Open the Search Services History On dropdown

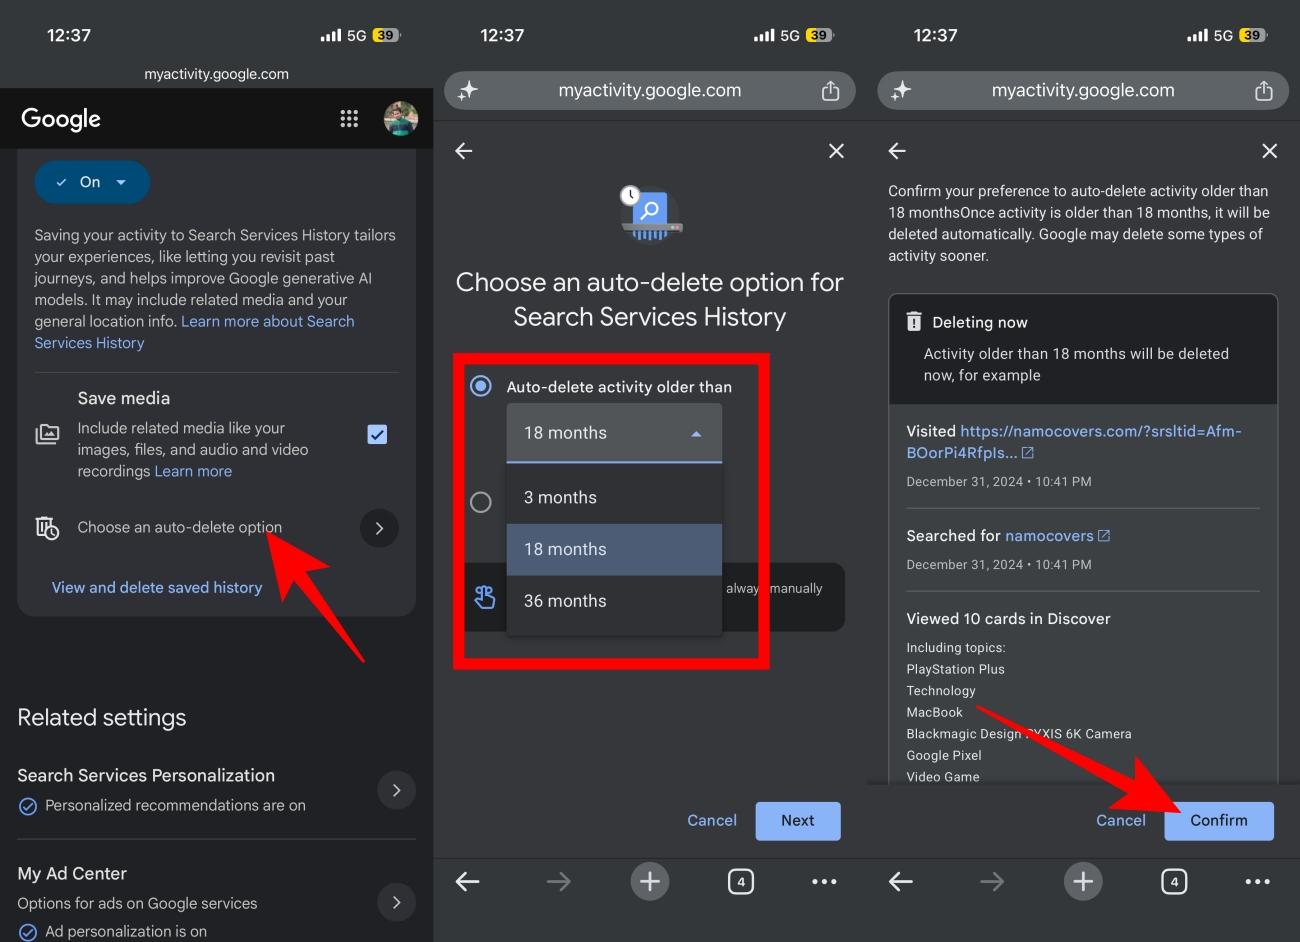click(x=92, y=182)
